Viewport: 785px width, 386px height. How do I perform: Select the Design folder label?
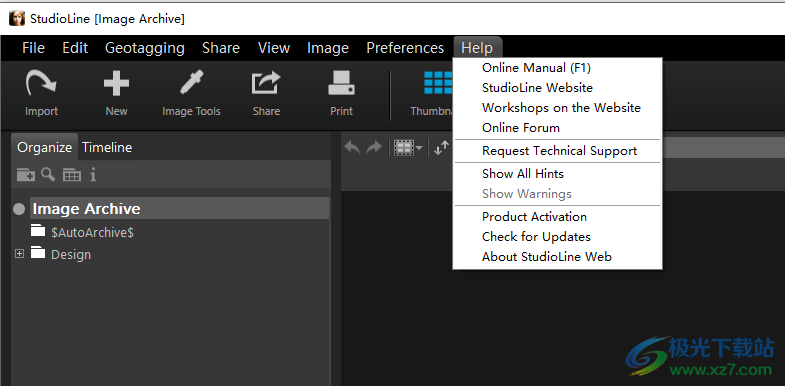coord(71,254)
